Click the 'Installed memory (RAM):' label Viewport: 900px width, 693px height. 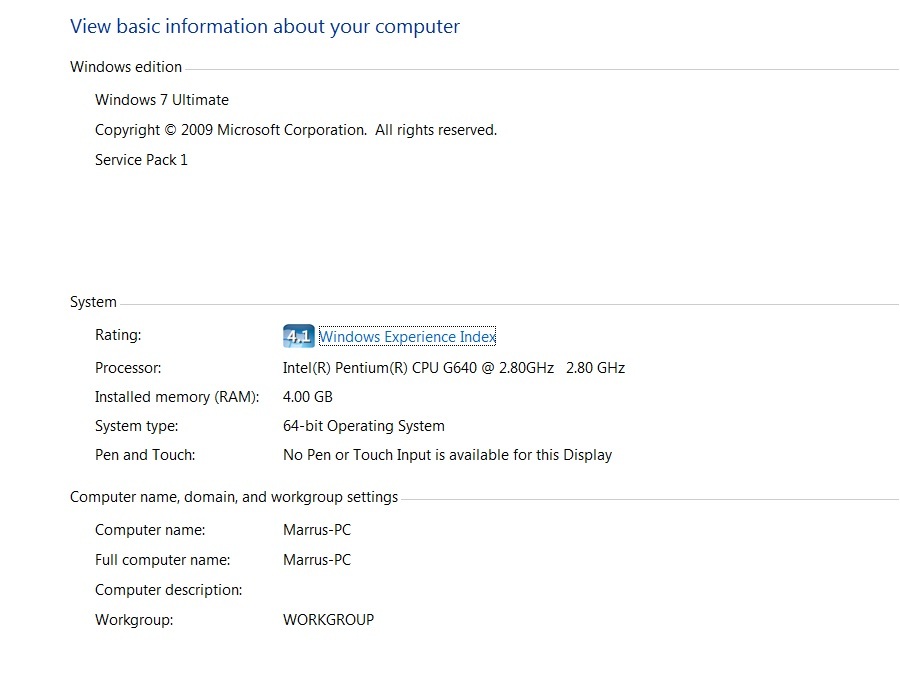click(177, 397)
